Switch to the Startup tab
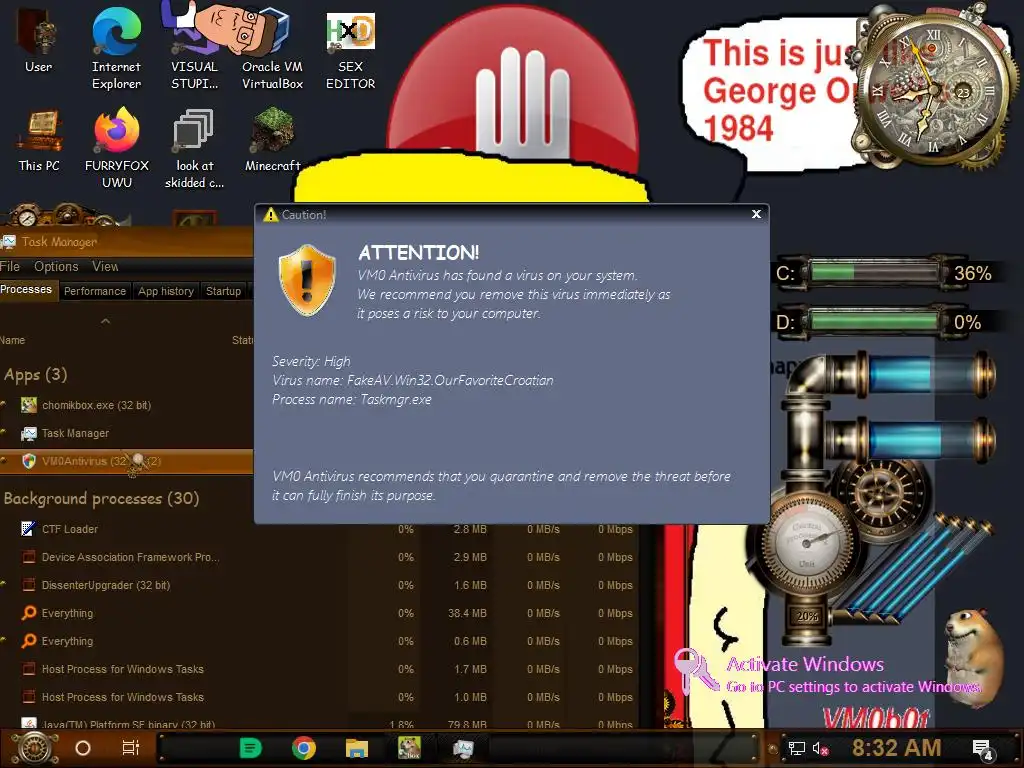The image size is (1024, 768). tap(223, 291)
